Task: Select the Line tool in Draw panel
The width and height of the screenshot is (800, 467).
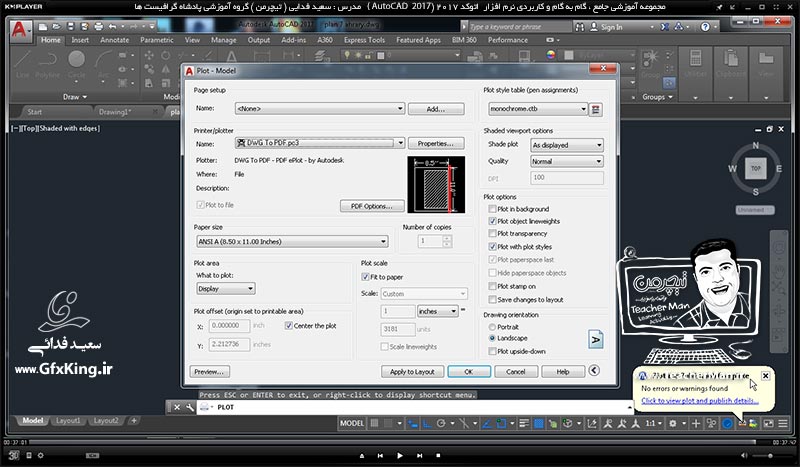Action: [x=22, y=63]
